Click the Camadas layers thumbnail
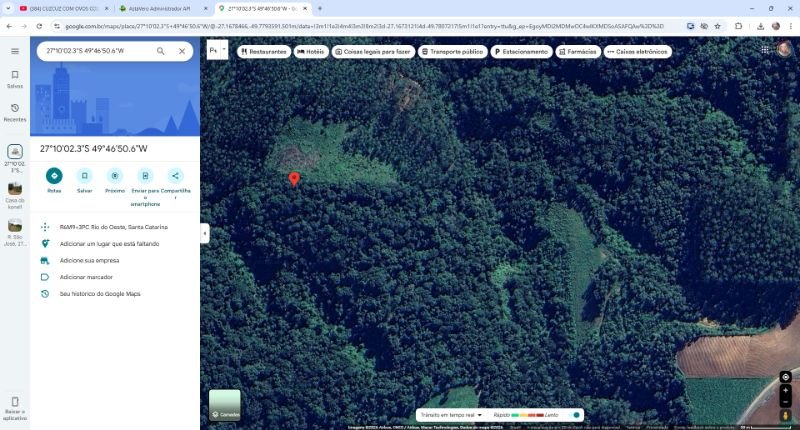This screenshot has width=800, height=430. pos(224,404)
